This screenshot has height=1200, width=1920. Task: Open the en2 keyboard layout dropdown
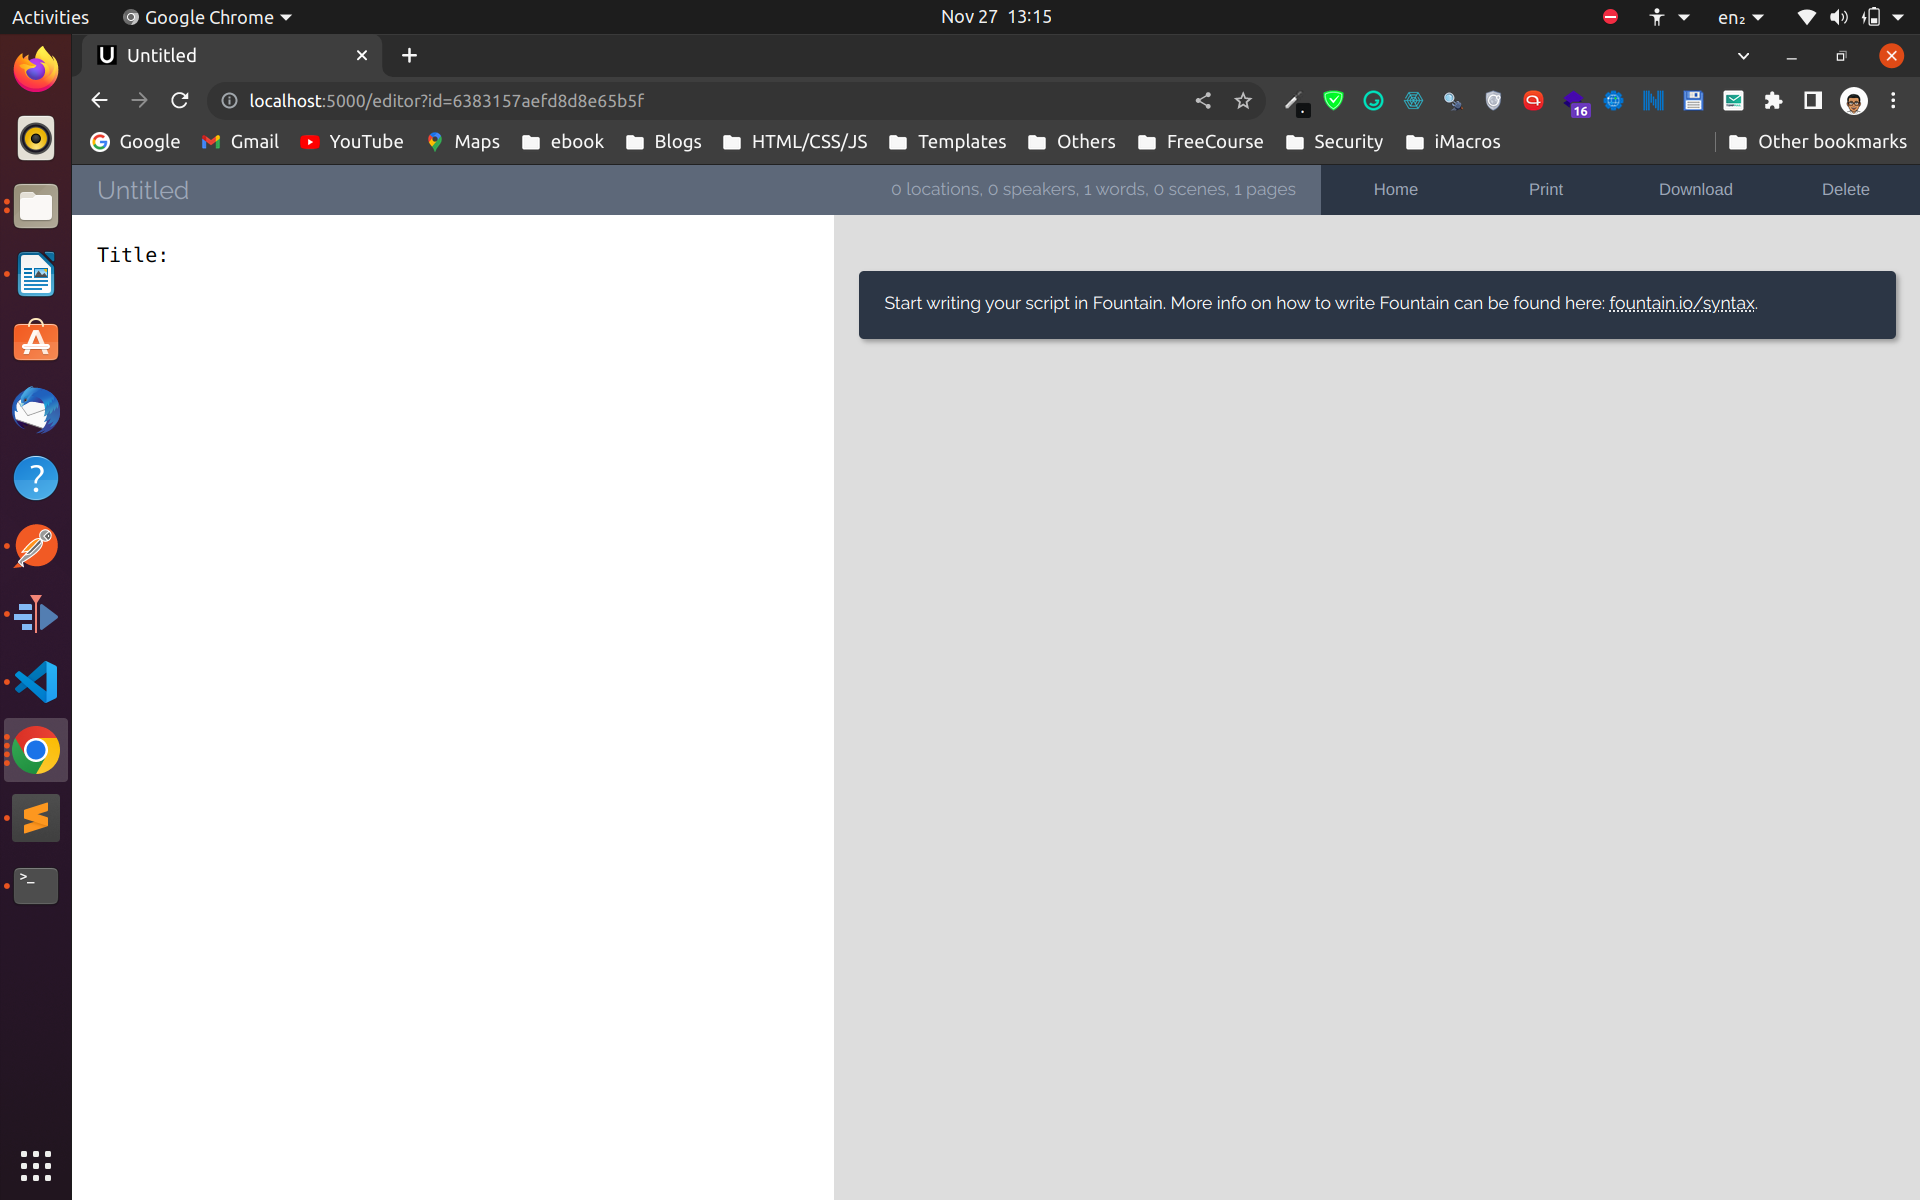coord(1740,17)
